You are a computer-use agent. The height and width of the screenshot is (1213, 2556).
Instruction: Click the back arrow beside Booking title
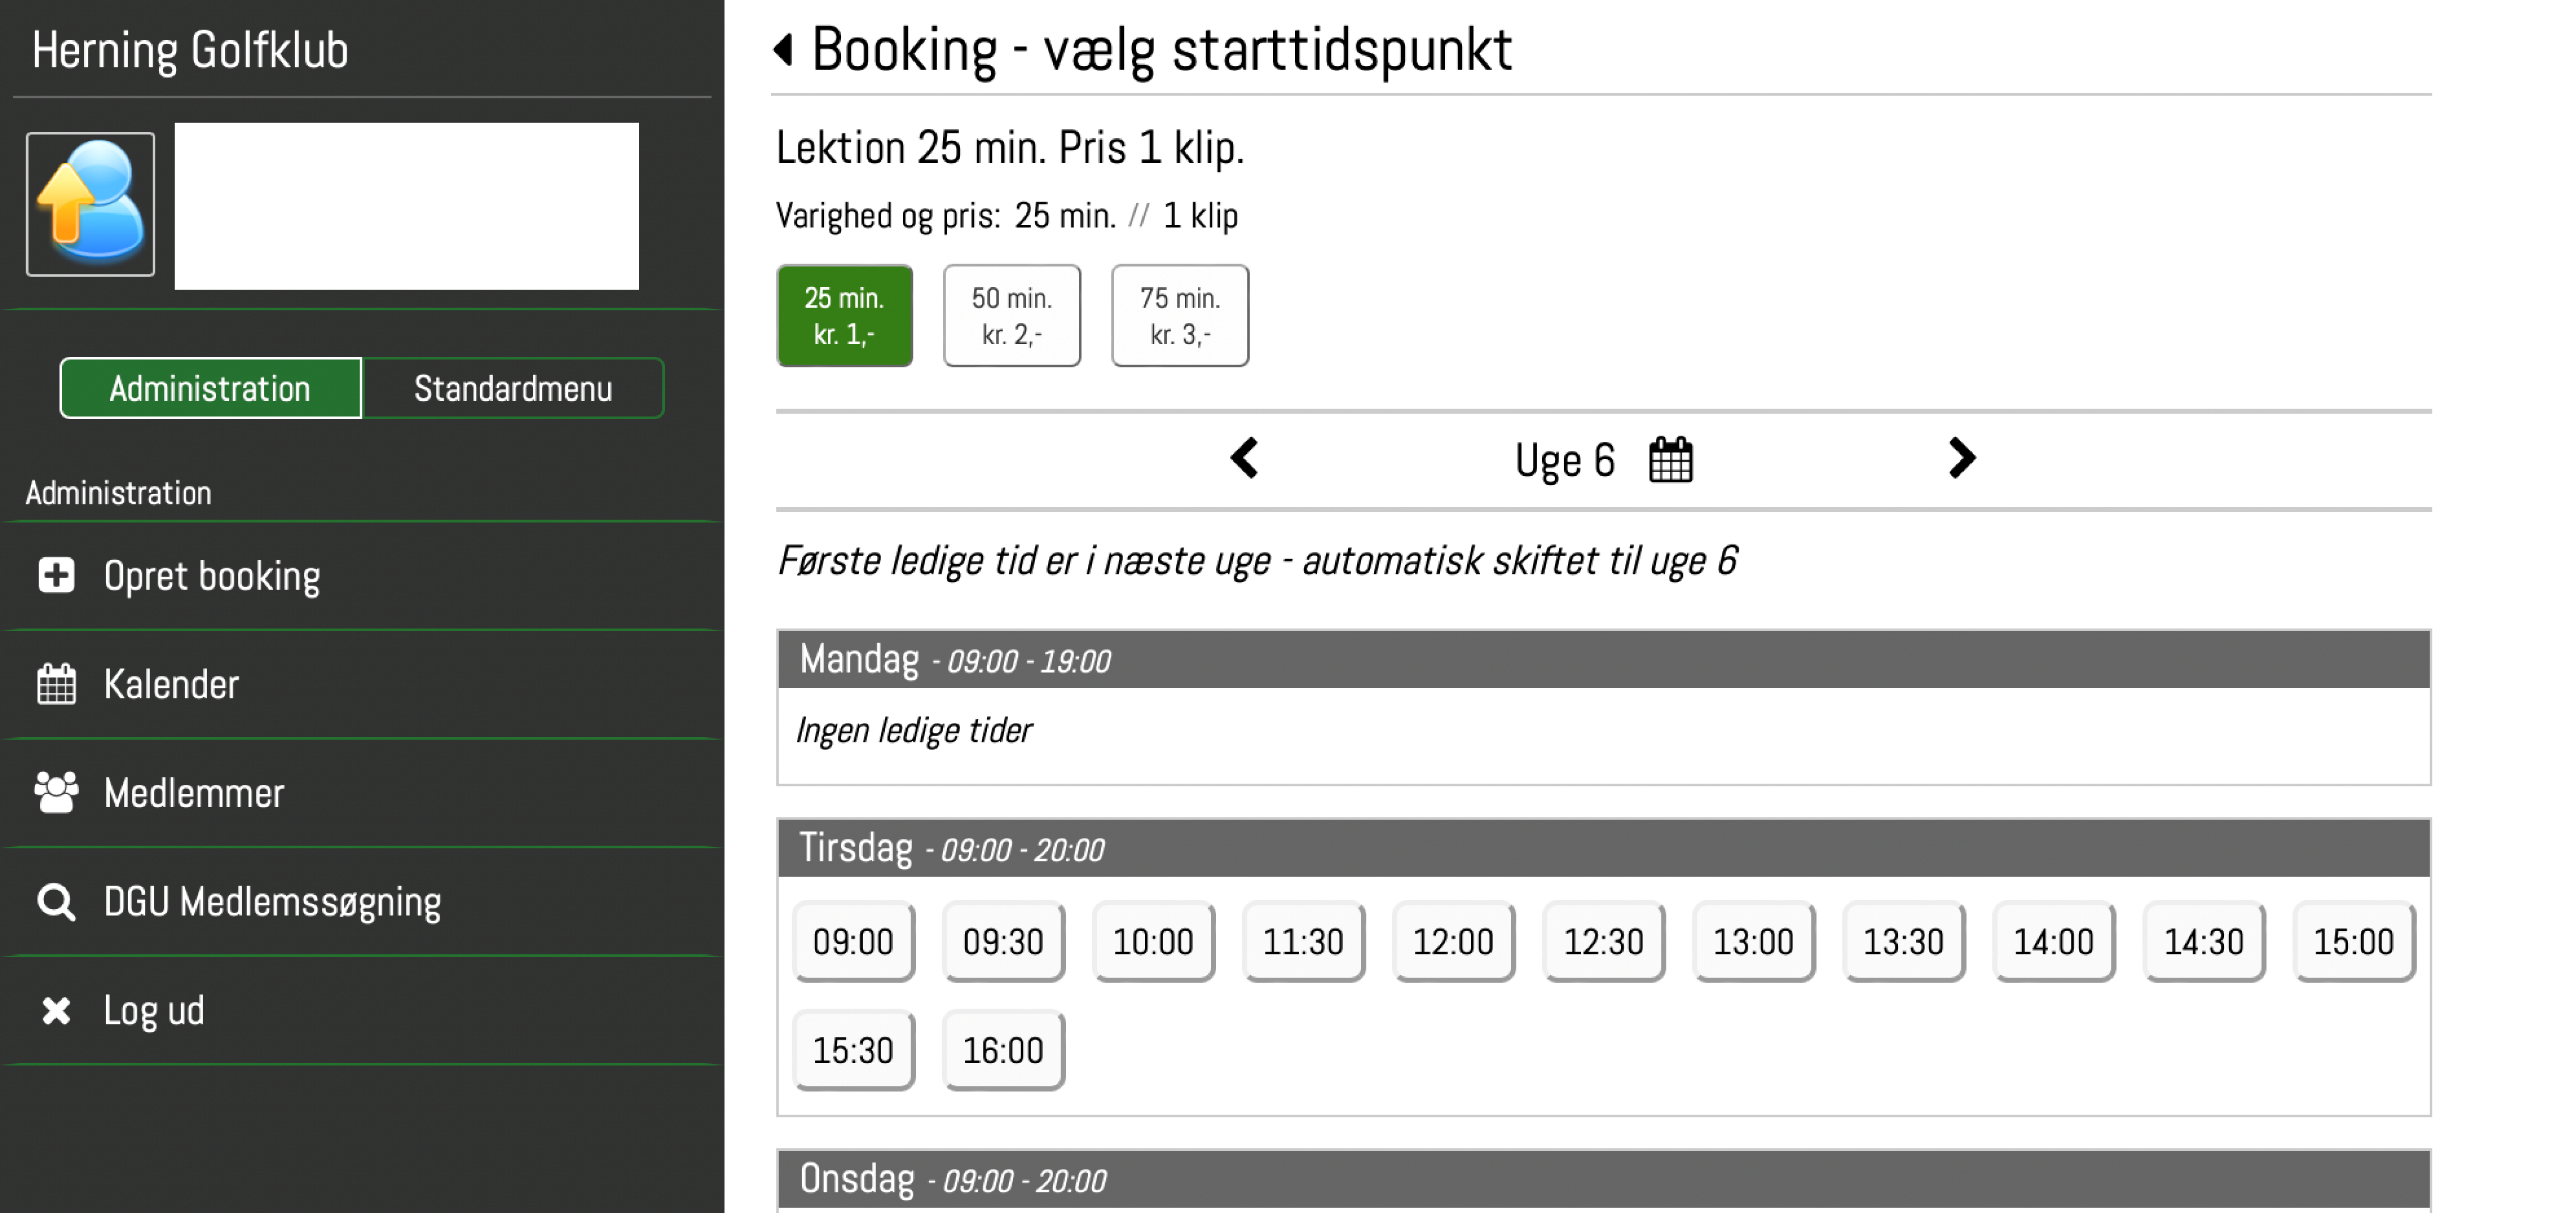(x=784, y=49)
